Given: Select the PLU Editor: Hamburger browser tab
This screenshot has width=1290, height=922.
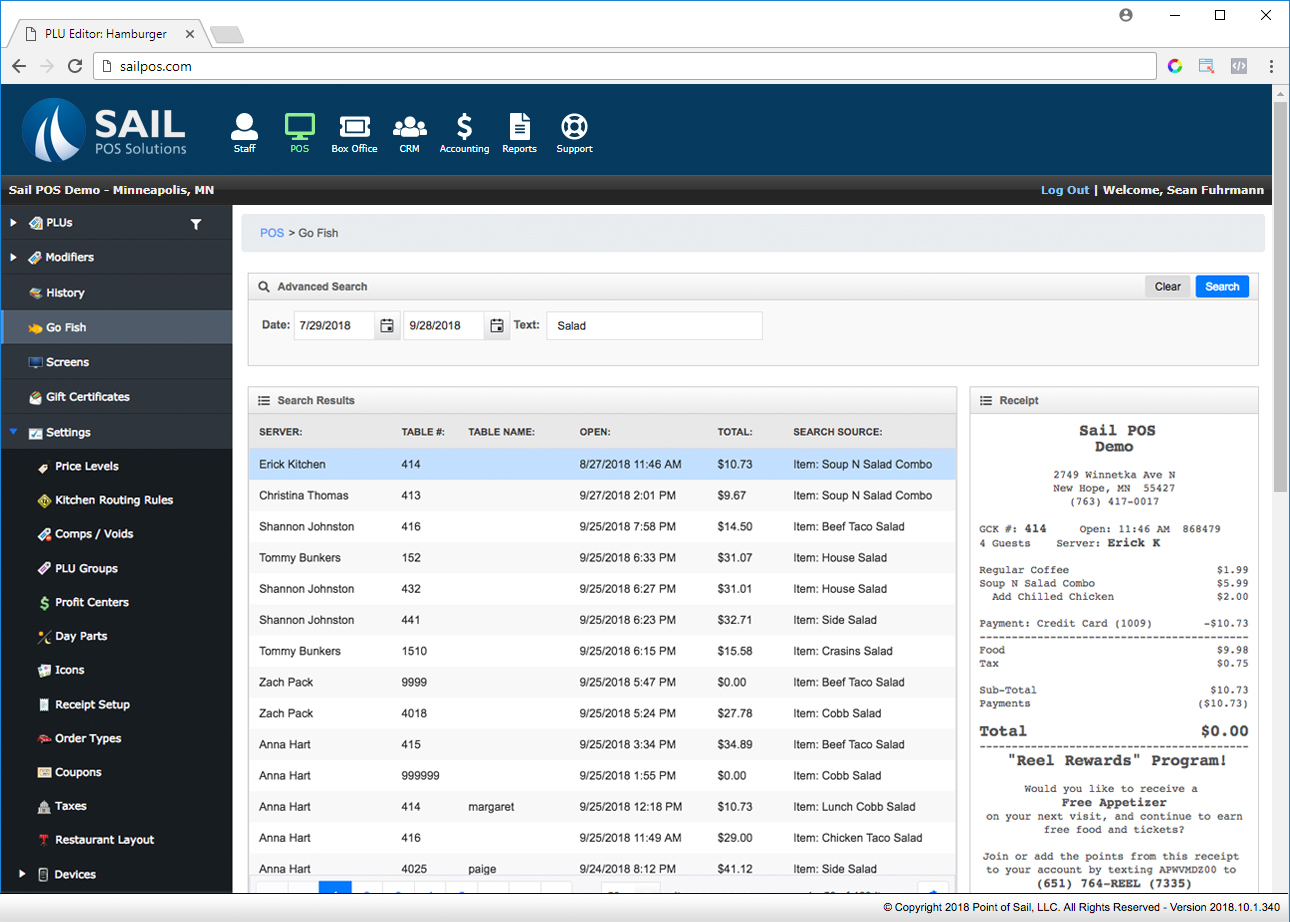Looking at the screenshot, I should [108, 34].
